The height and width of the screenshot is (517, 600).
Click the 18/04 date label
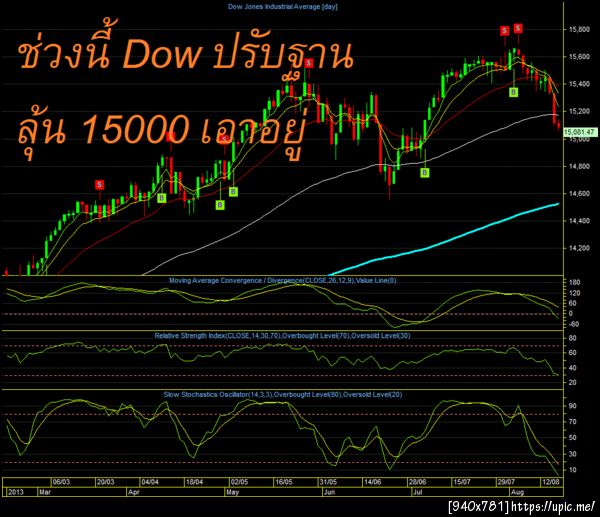tap(194, 482)
